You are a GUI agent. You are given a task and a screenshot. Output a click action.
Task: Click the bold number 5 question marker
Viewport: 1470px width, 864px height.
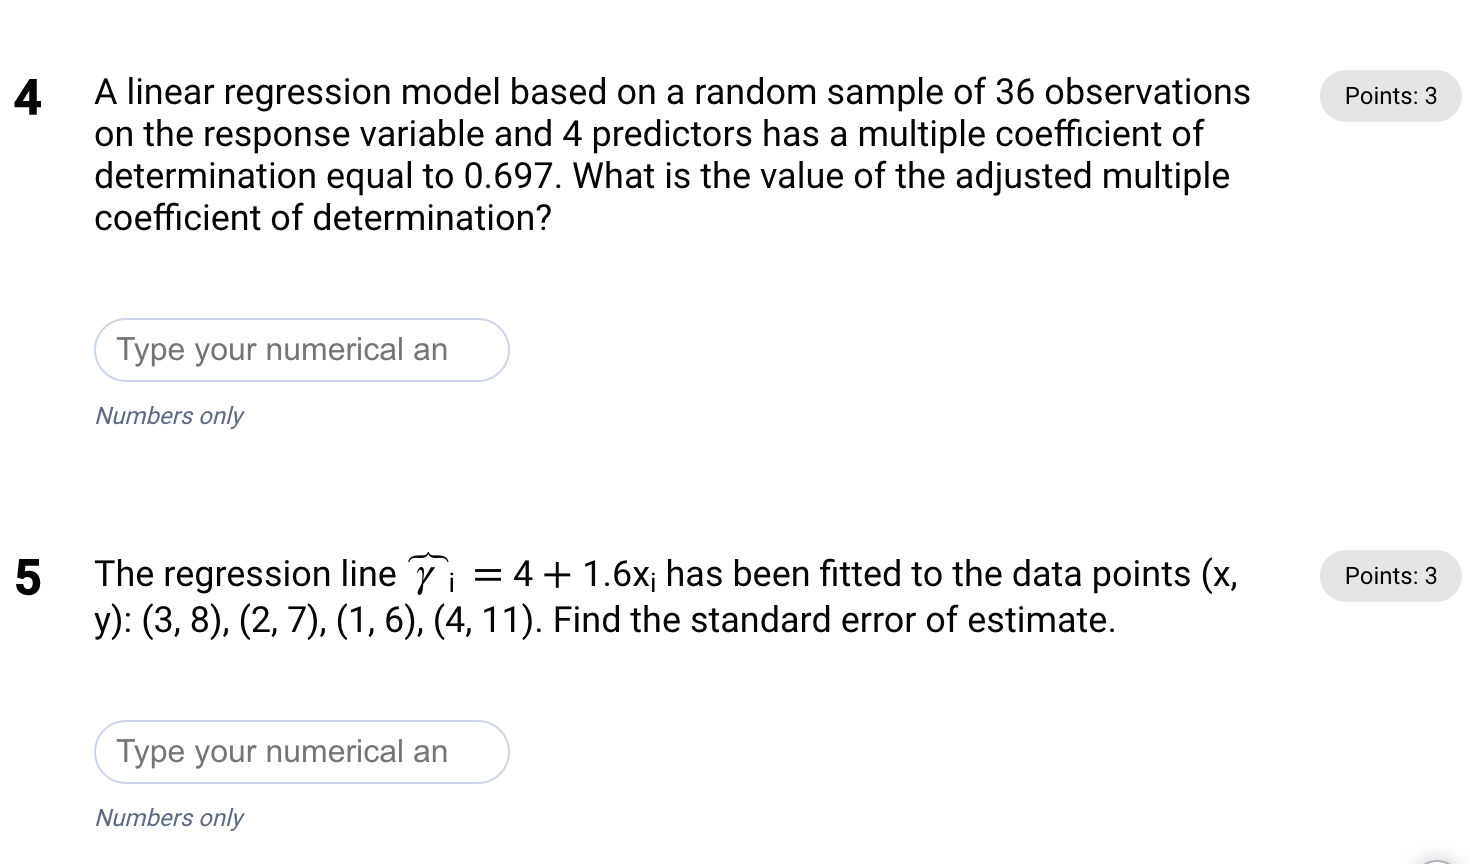pyautogui.click(x=28, y=578)
